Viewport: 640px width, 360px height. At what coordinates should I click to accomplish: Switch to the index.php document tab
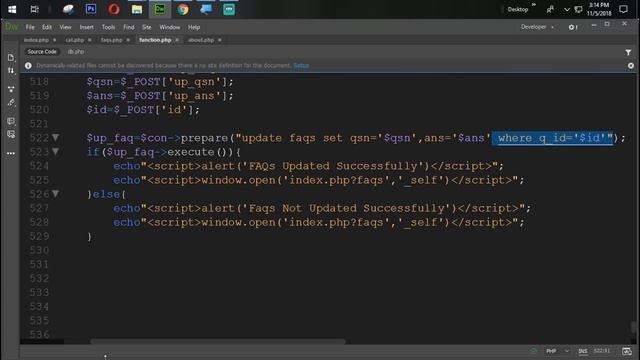tap(36, 40)
